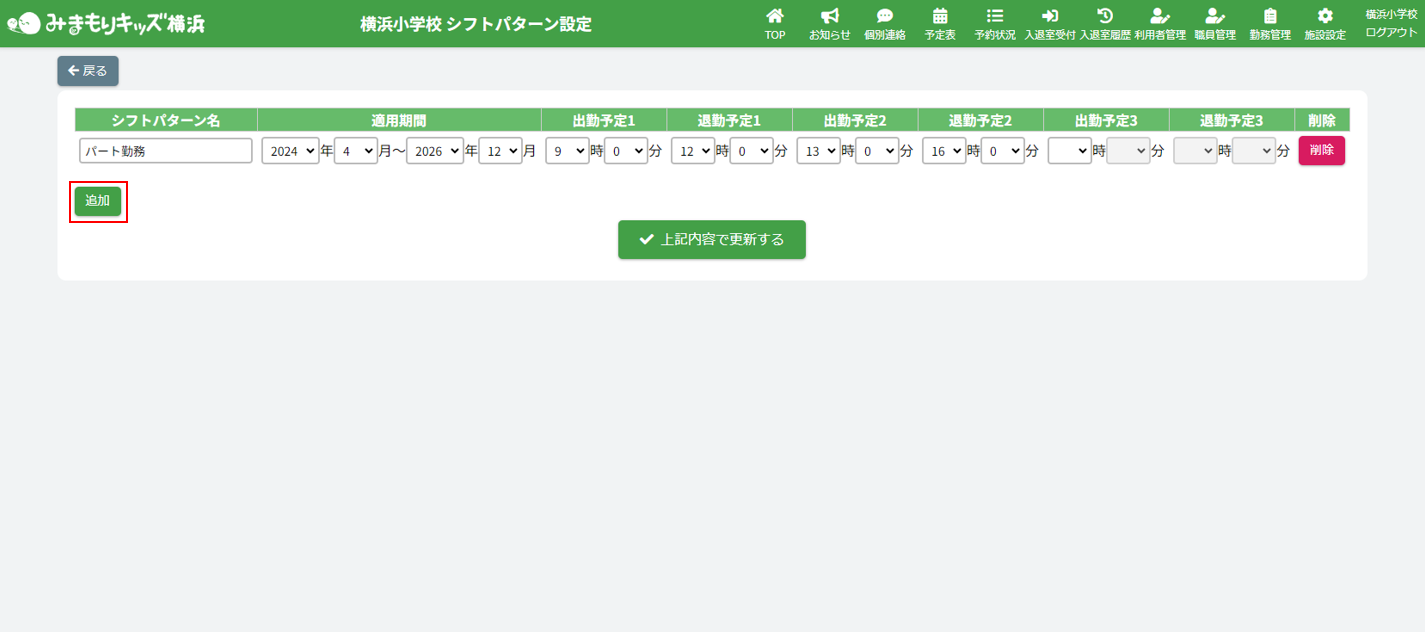
Task: Open 利用者管理 user icon
Action: 1159,17
